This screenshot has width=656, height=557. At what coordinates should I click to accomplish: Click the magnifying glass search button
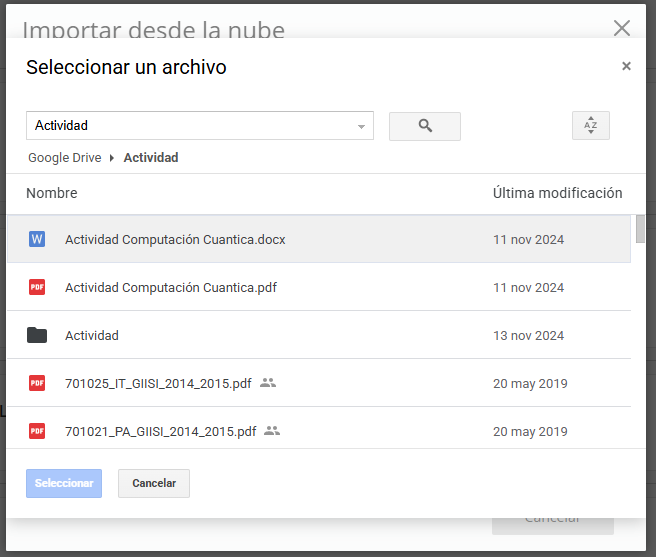pyautogui.click(x=425, y=126)
